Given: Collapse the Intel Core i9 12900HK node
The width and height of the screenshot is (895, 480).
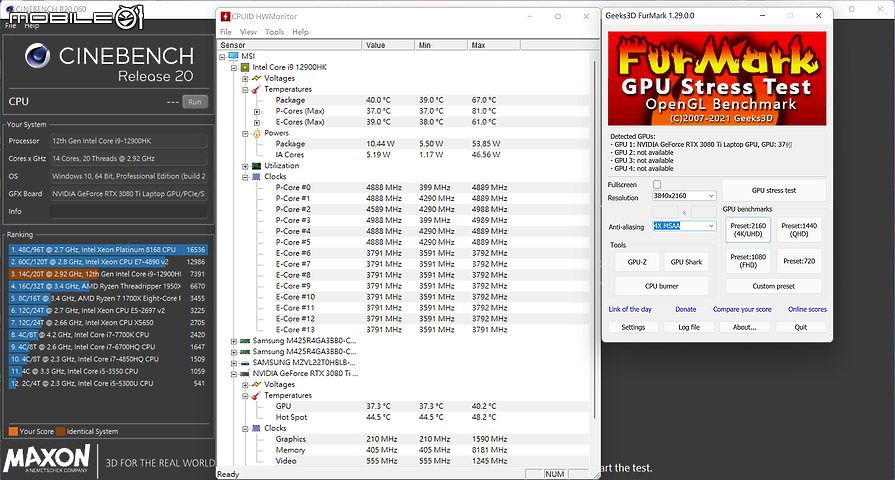Looking at the screenshot, I should point(233,67).
